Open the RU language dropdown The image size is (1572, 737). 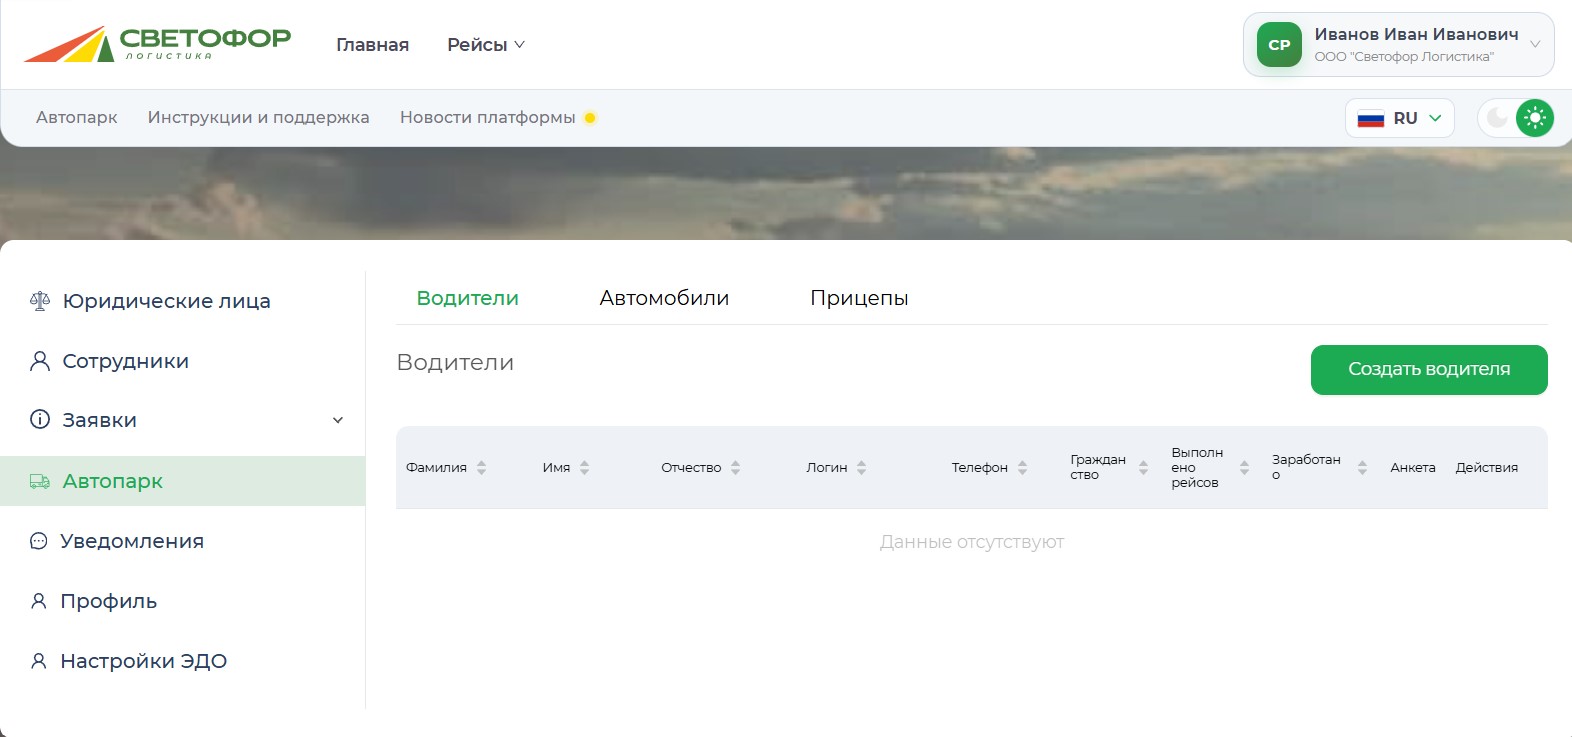(x=1400, y=118)
